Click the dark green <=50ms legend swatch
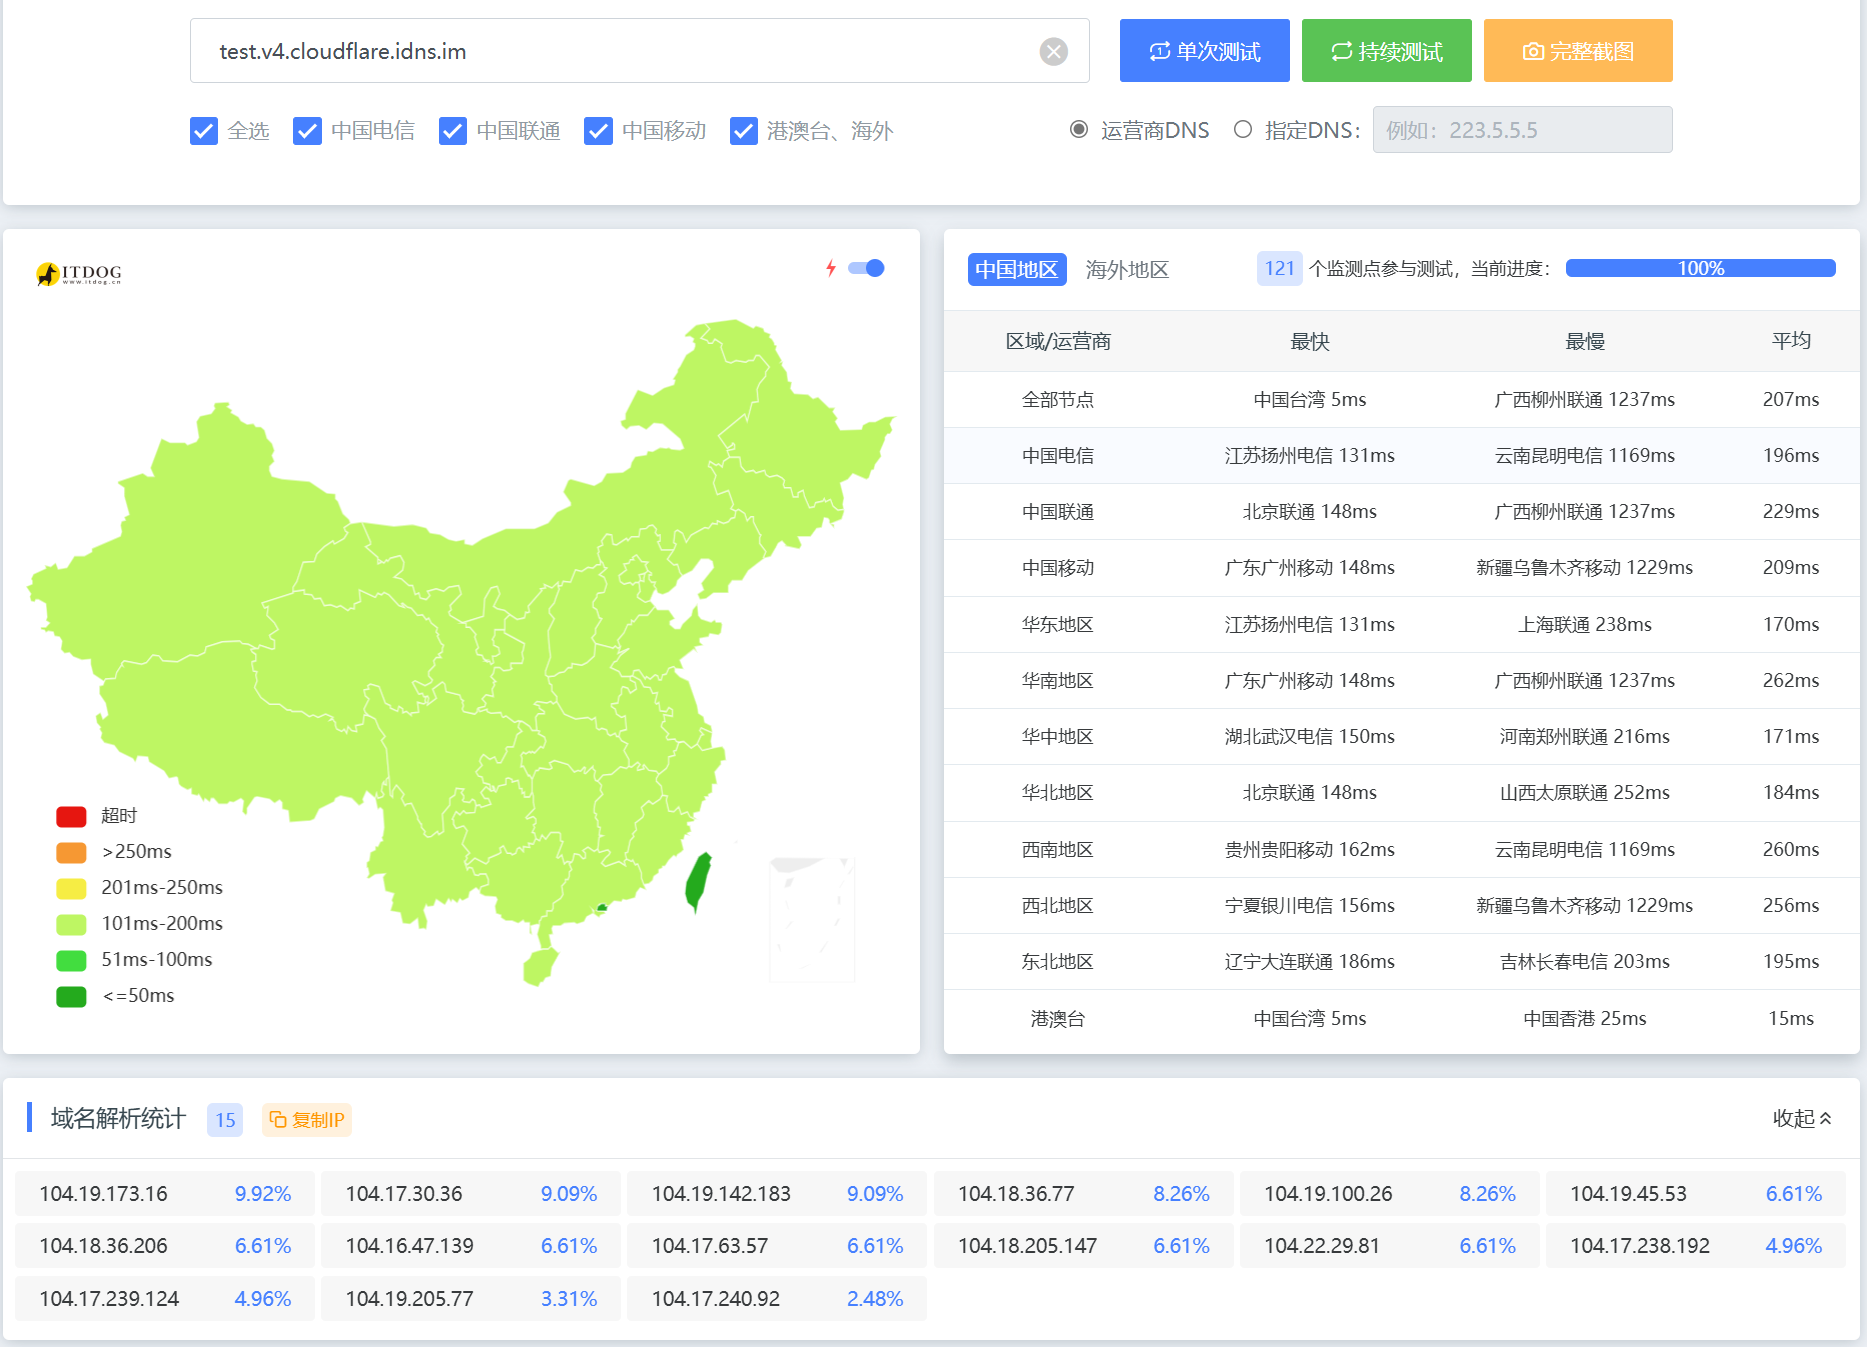Viewport: 1867px width, 1347px height. click(71, 996)
